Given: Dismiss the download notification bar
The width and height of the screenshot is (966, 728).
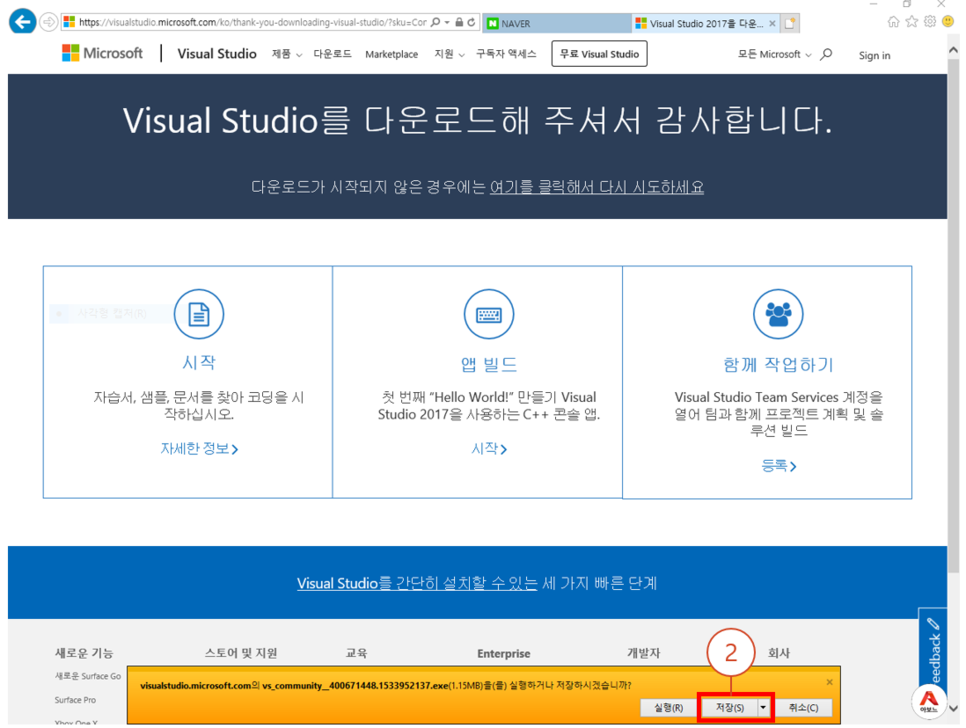Looking at the screenshot, I should click(829, 682).
